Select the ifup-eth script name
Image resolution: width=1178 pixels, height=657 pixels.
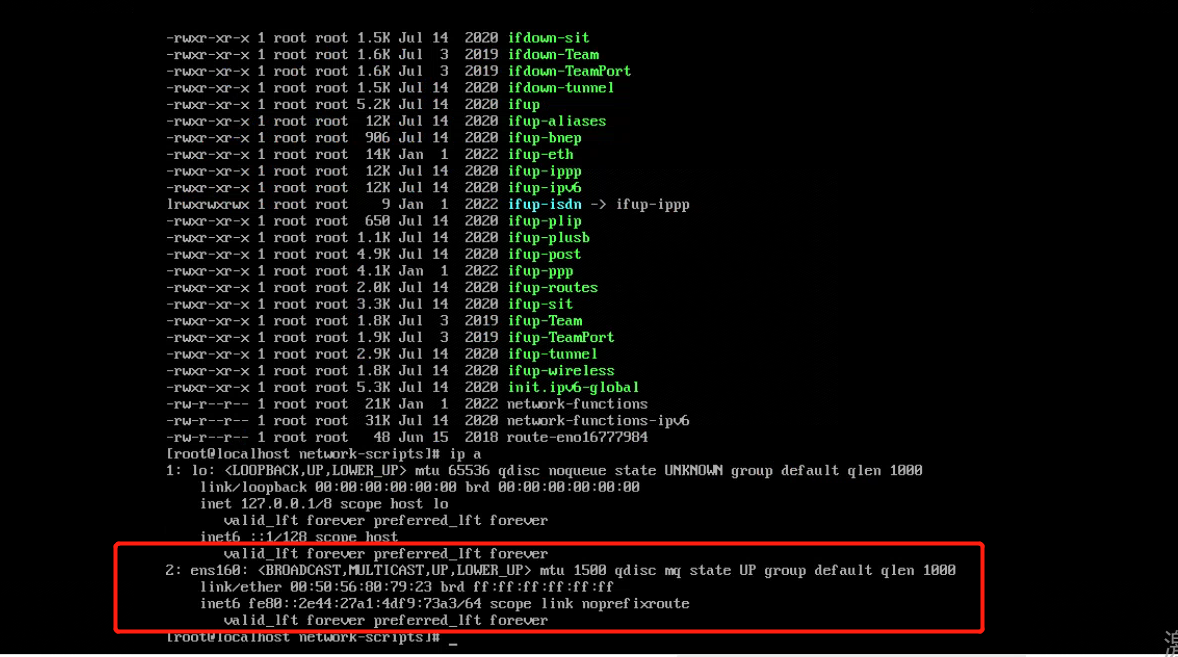(540, 154)
